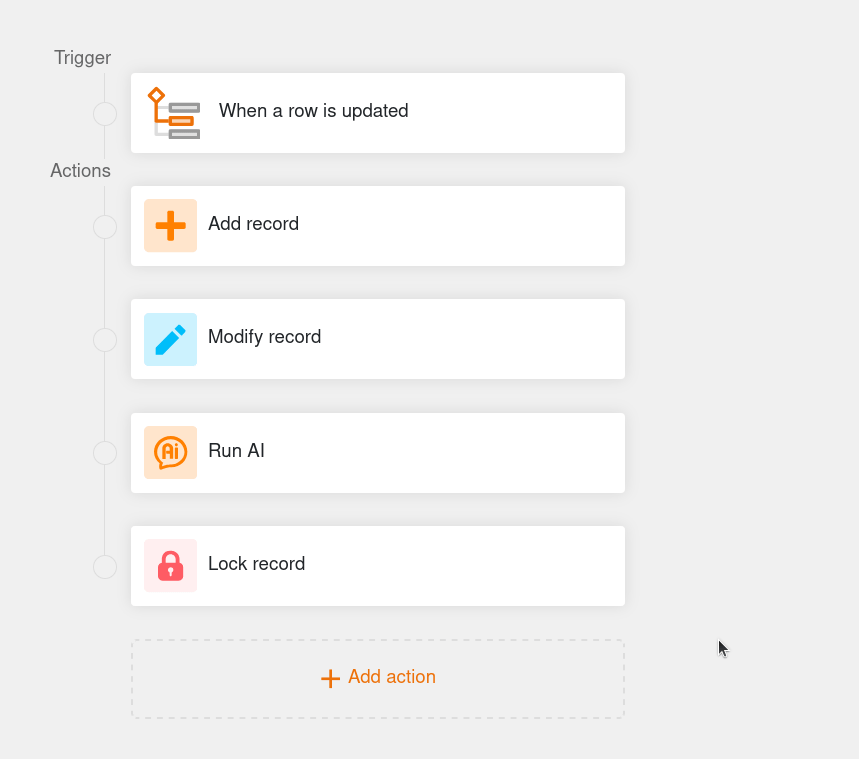Click the Run AI chat bubble icon
This screenshot has height=759, width=859.
tap(170, 452)
